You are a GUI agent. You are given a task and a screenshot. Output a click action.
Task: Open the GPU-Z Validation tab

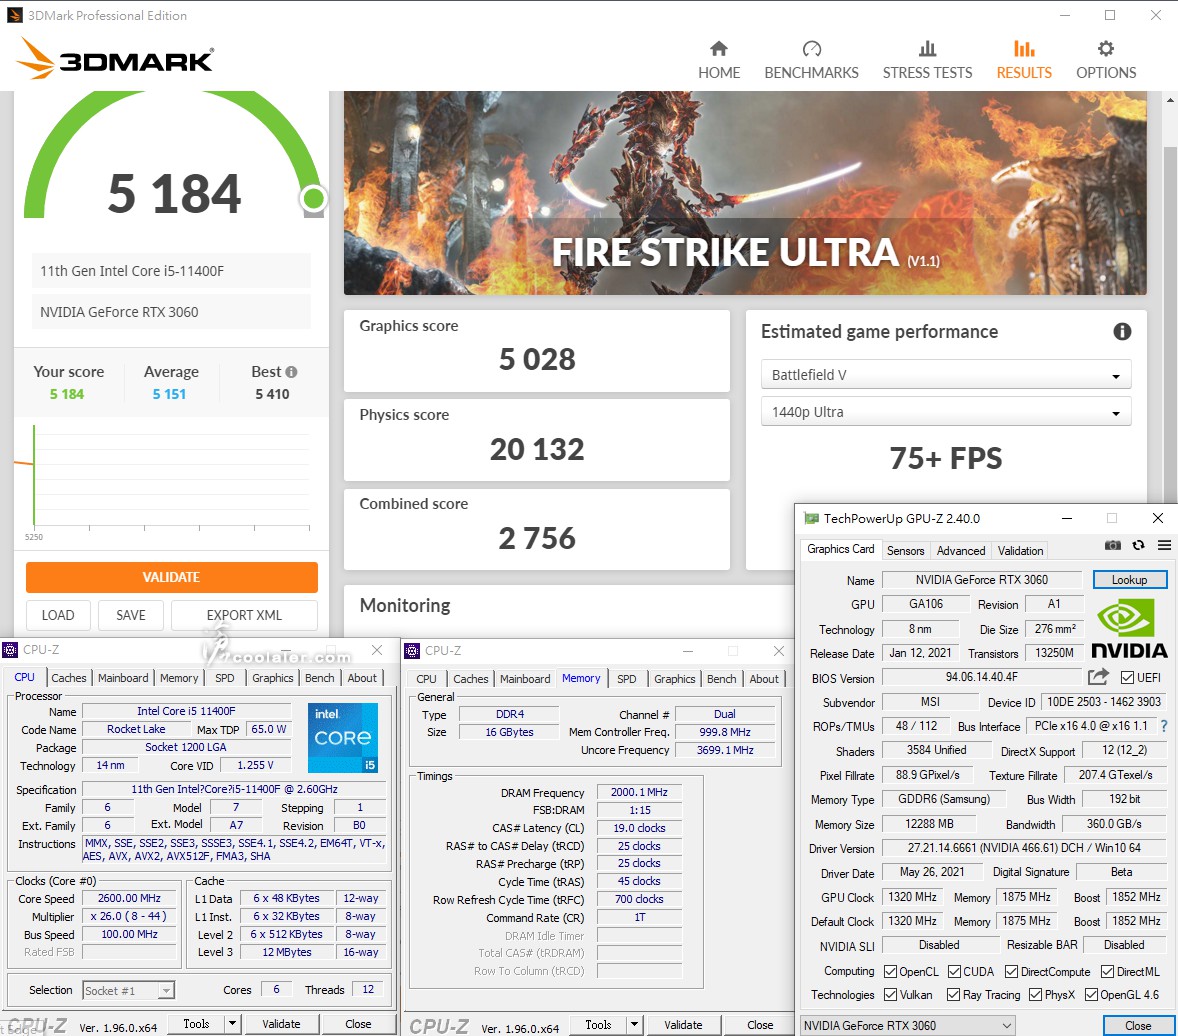[x=1020, y=551]
